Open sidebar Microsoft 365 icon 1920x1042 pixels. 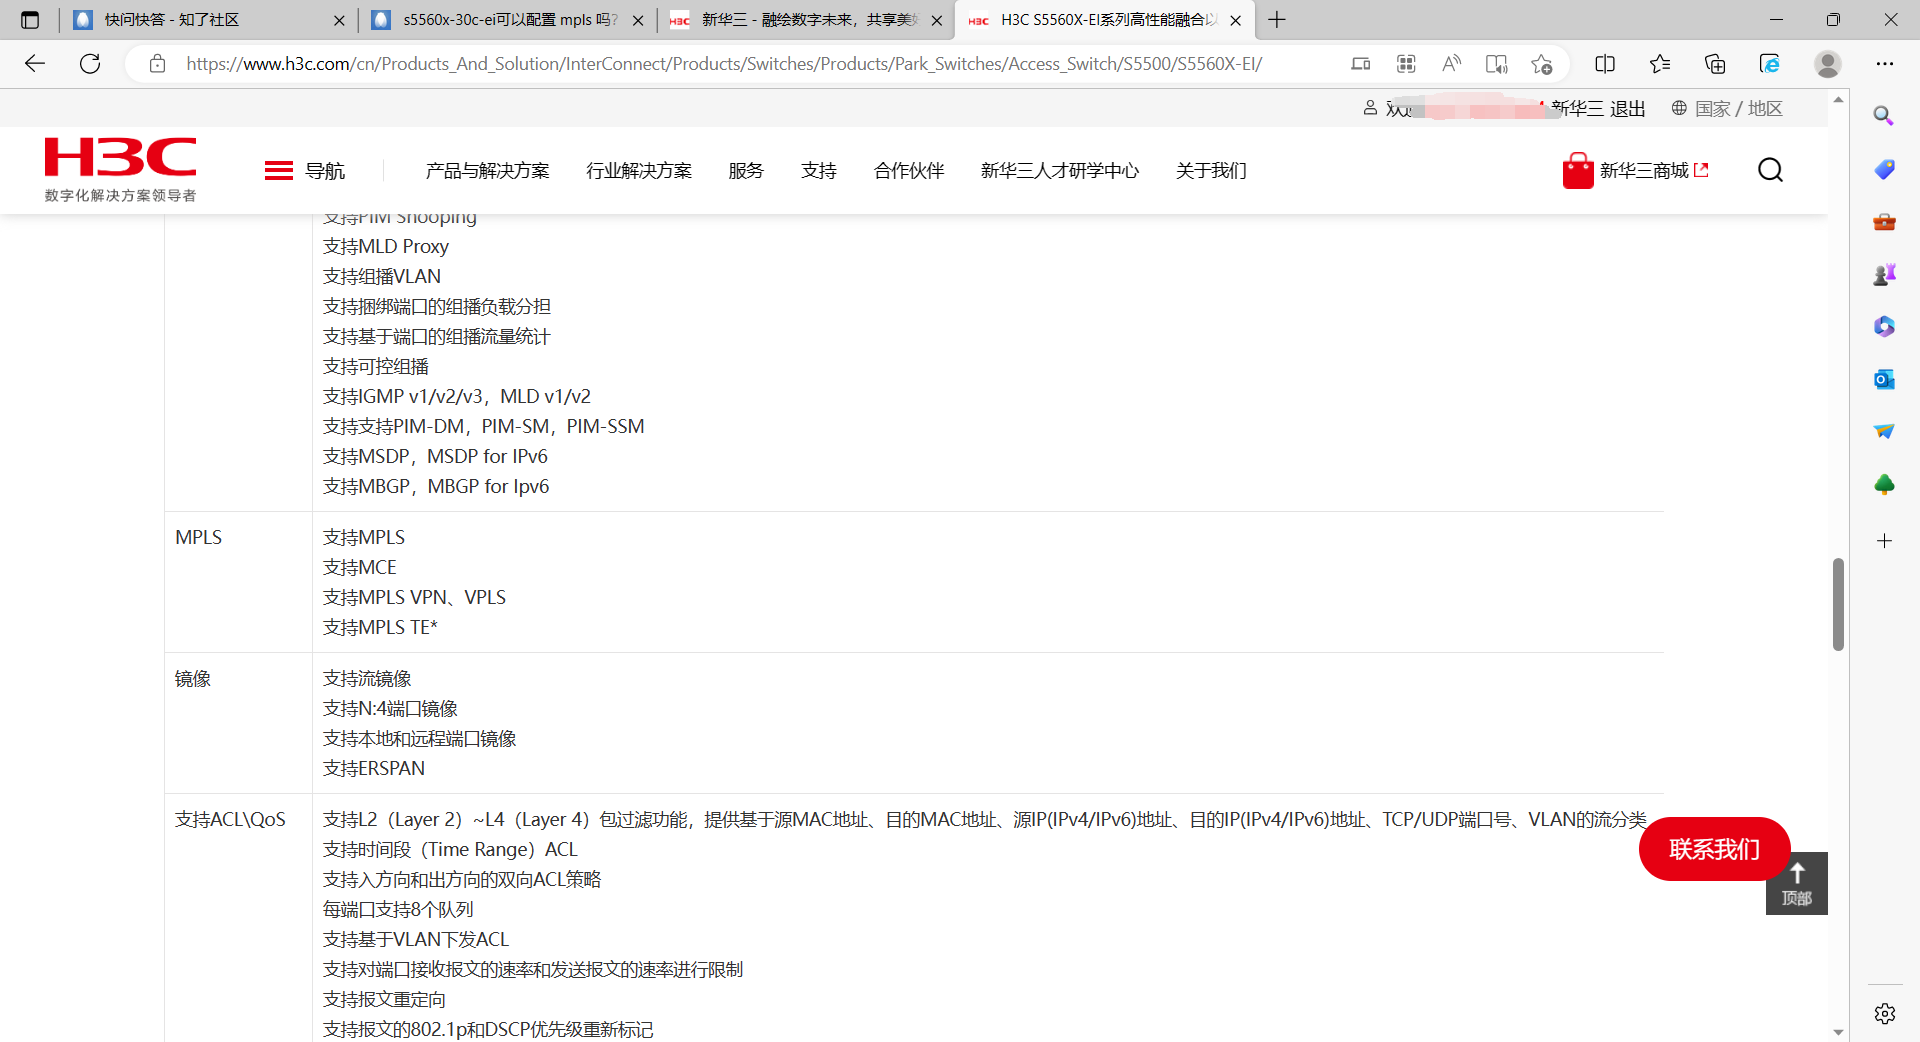[1884, 326]
